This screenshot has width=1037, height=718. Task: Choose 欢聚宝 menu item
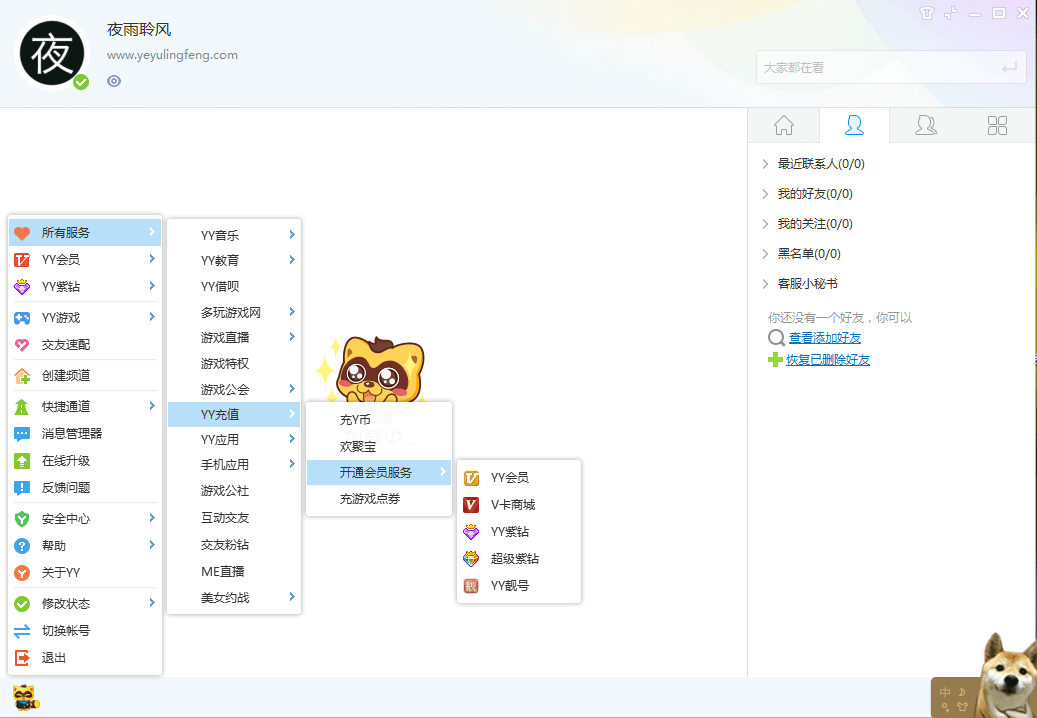(379, 447)
